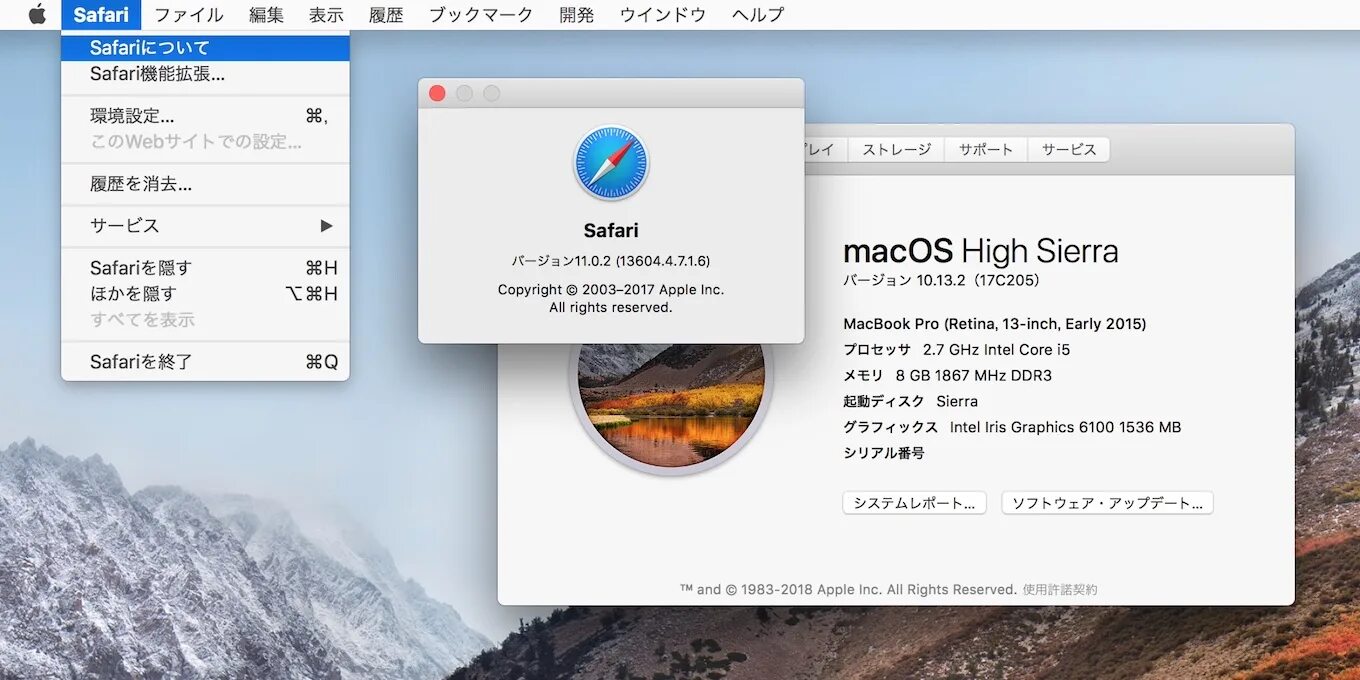Switch to the ストレージ tab
Viewport: 1360px width, 680px height.
(x=897, y=149)
